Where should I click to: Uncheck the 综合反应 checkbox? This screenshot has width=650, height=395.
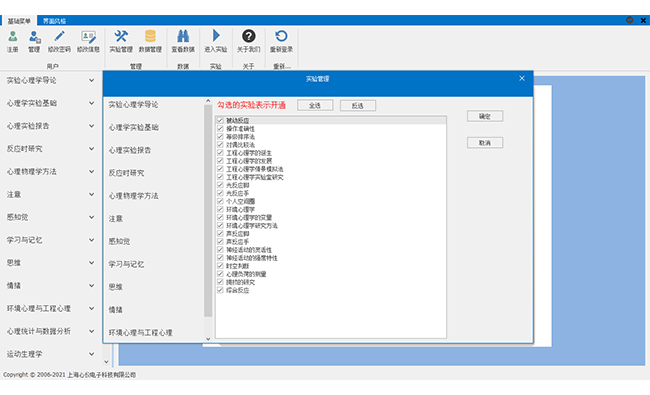coord(220,290)
